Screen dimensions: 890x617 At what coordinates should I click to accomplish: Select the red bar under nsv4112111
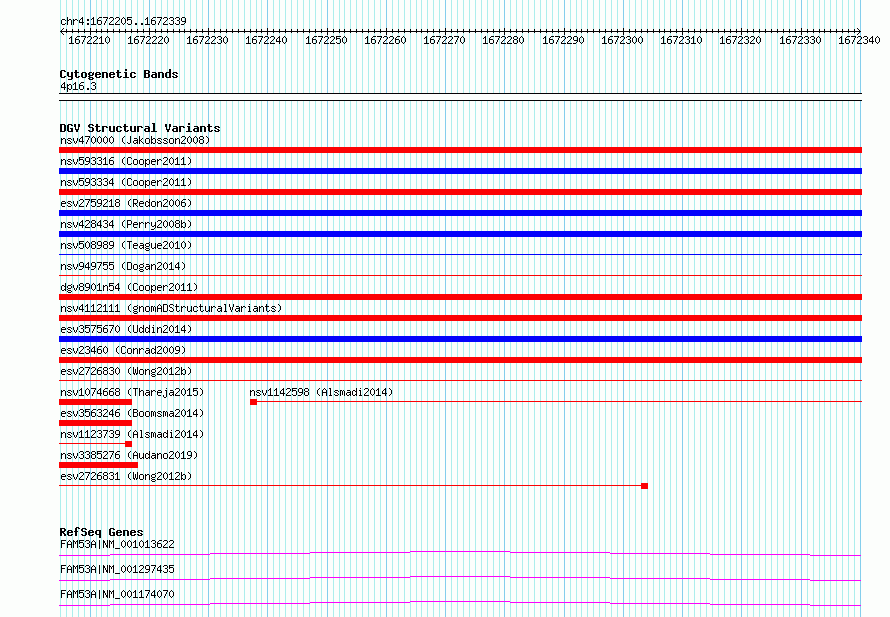coord(460,318)
